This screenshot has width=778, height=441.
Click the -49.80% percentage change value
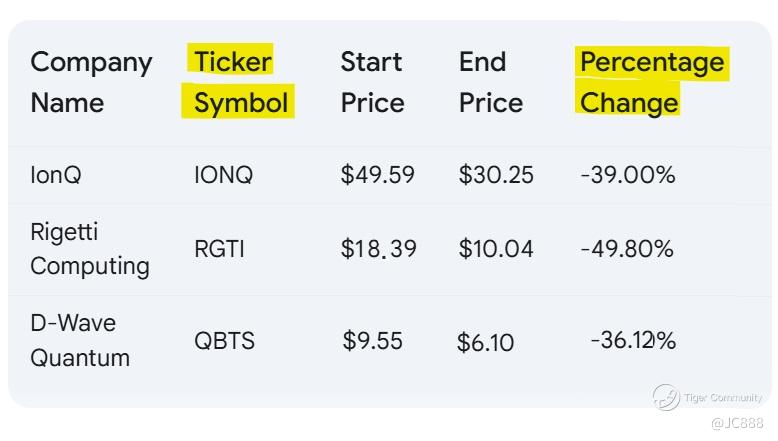point(627,249)
